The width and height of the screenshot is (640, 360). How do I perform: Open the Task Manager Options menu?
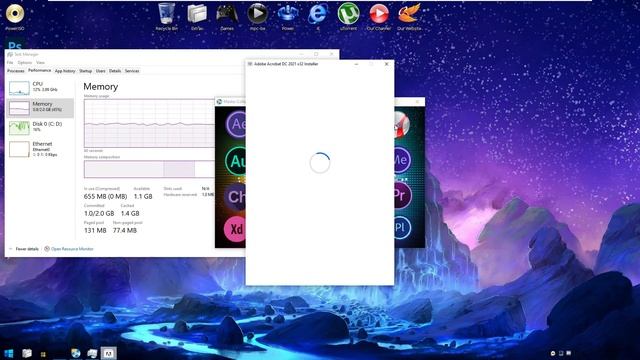pos(24,62)
